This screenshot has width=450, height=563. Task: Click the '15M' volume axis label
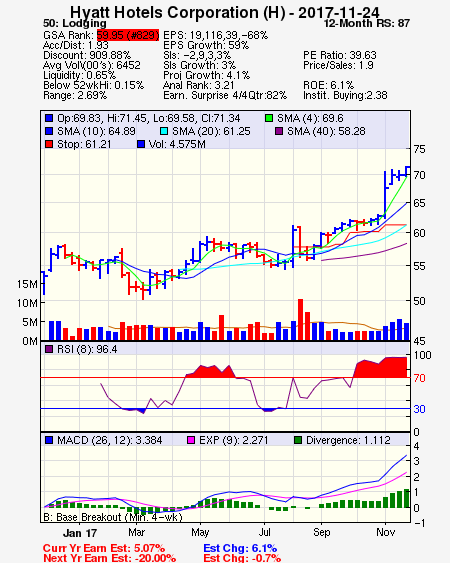tap(27, 284)
